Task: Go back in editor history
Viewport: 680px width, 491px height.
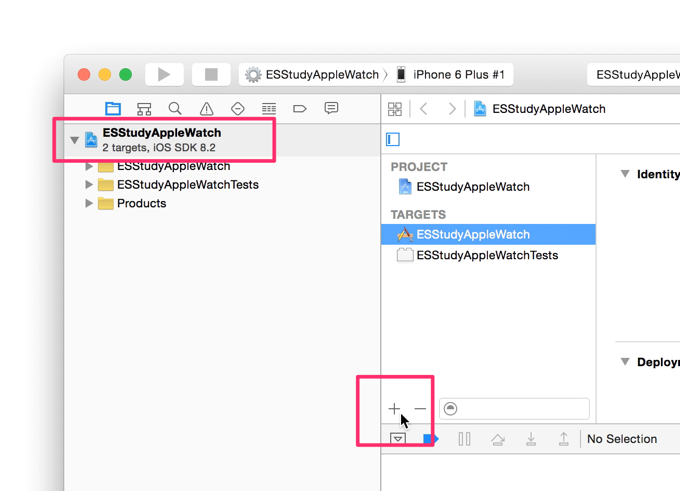Action: pos(424,109)
